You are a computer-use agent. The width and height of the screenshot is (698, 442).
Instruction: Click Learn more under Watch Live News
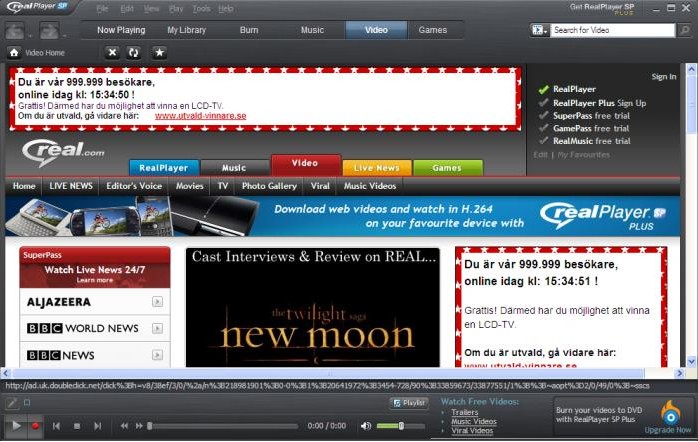click(x=95, y=280)
